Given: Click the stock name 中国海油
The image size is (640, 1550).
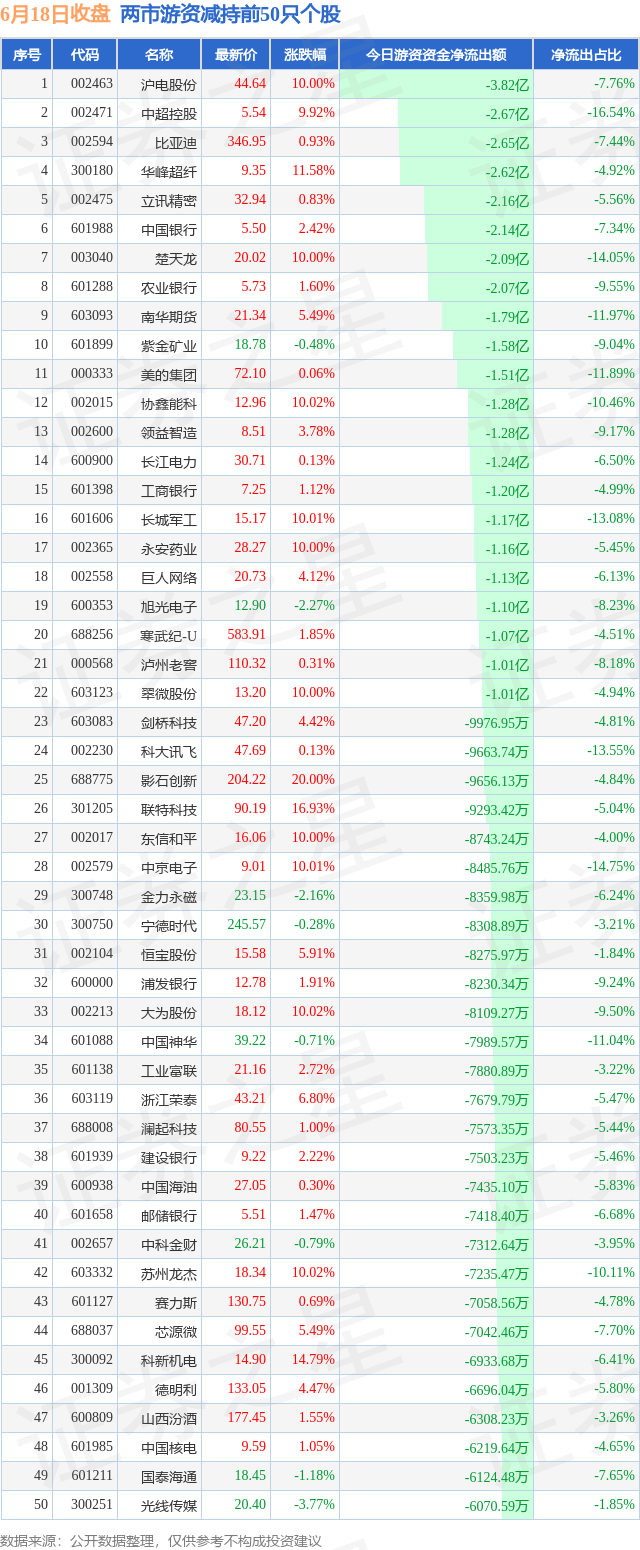Looking at the screenshot, I should point(169,1186).
